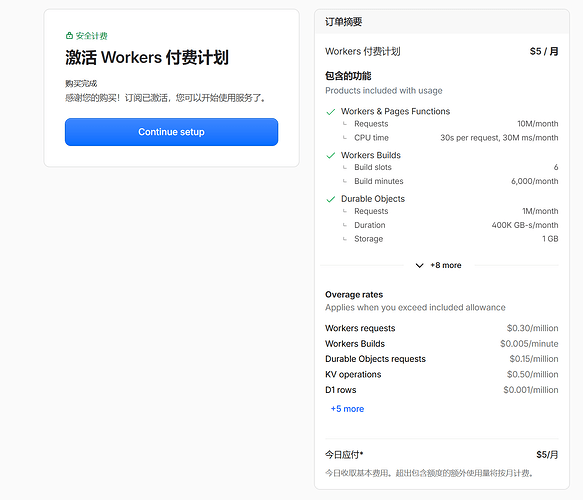The width and height of the screenshot is (583, 500).
Task: Click the $0.001/million rate
Action: tap(531, 390)
